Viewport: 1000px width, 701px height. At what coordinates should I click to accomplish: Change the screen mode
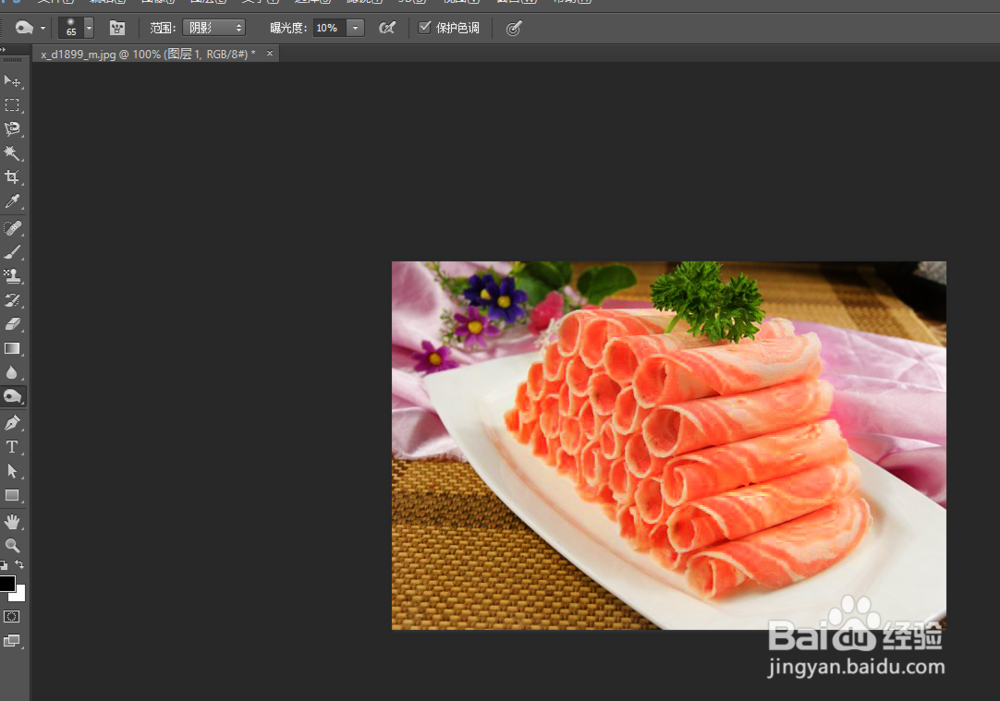tap(12, 641)
